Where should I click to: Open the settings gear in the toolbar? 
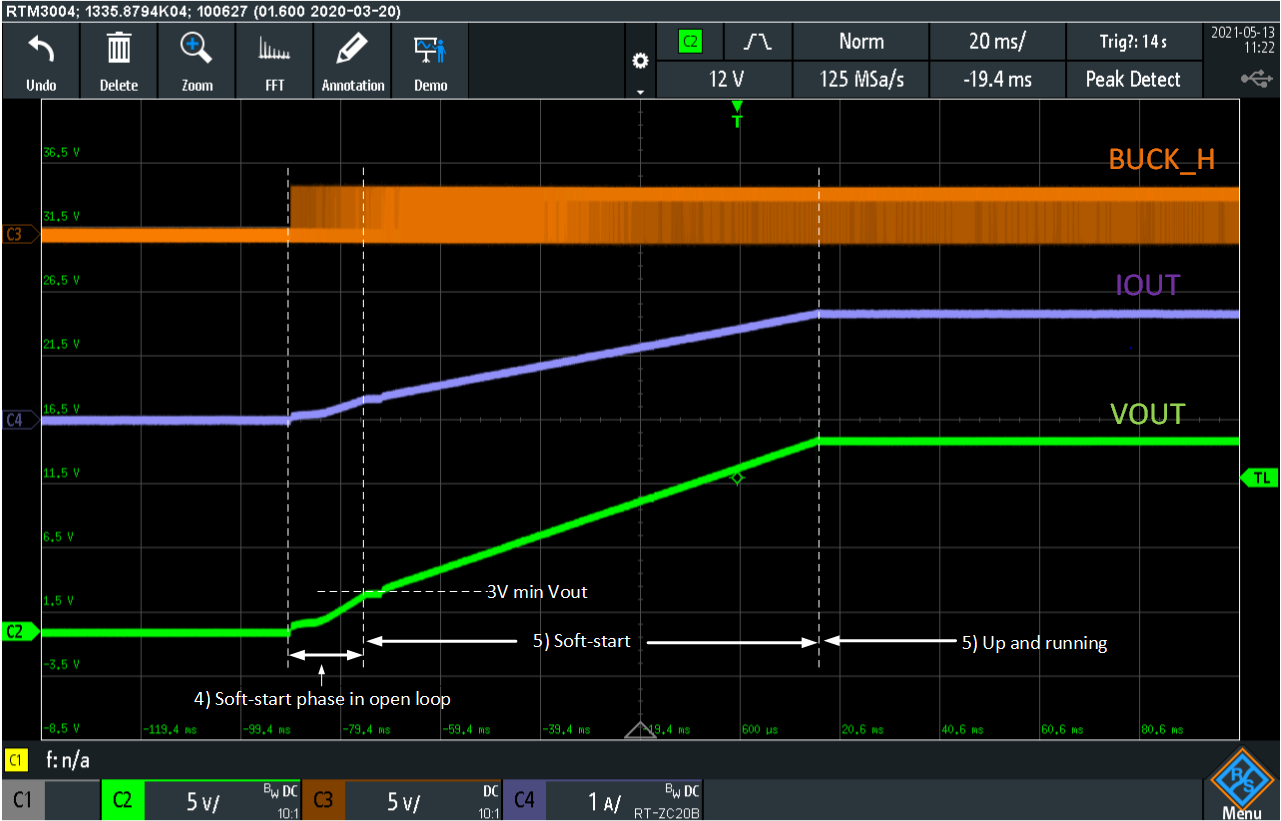pos(641,62)
